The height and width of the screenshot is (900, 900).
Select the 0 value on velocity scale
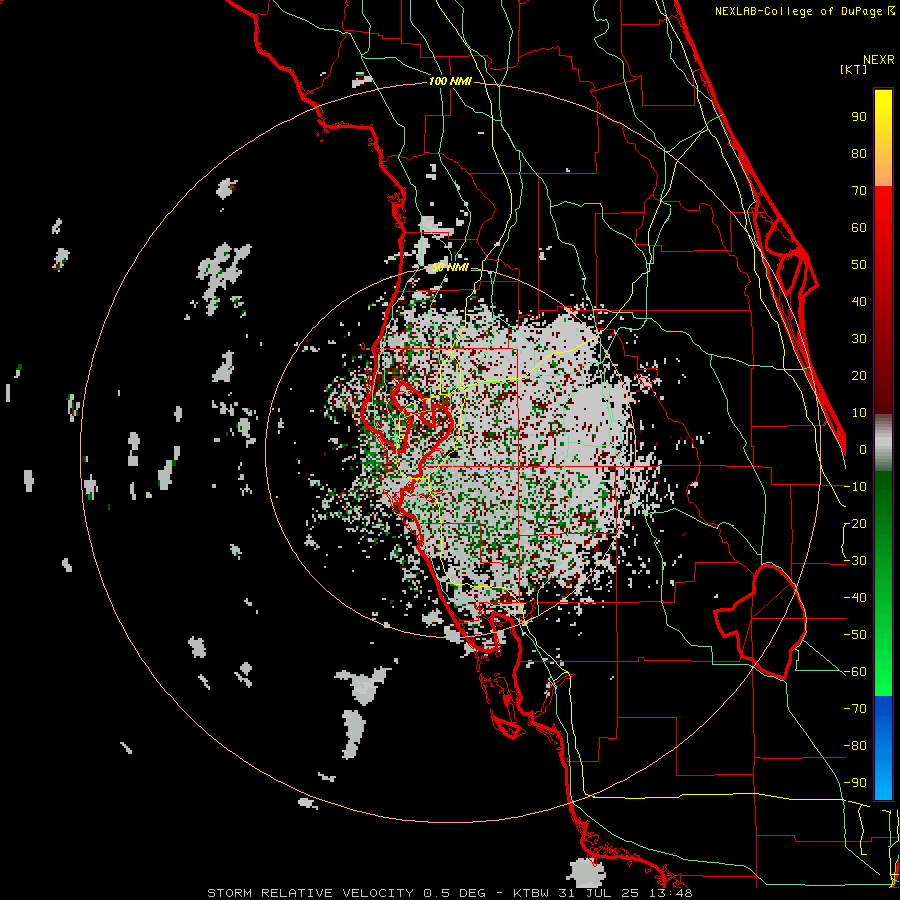(863, 449)
